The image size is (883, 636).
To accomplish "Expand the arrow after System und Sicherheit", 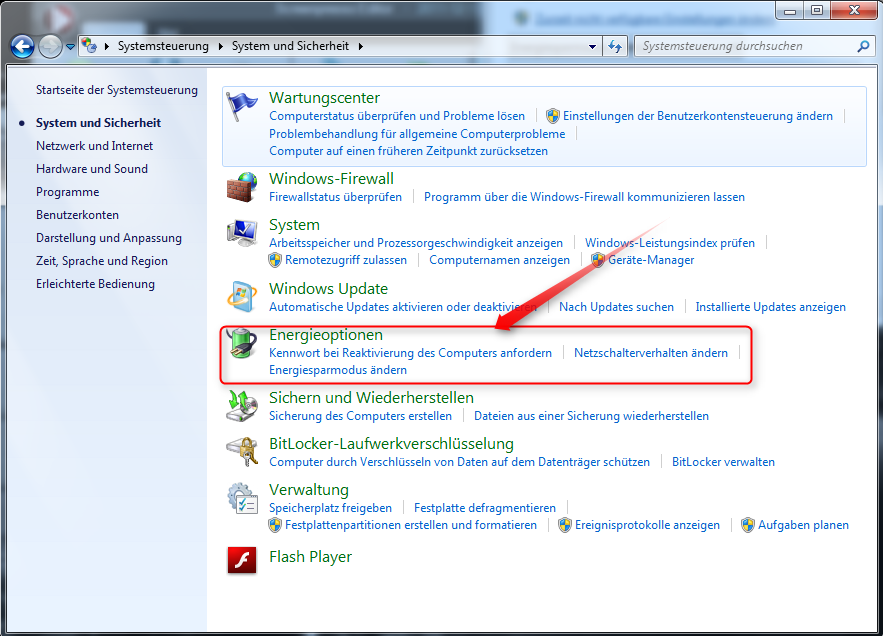I will (360, 46).
